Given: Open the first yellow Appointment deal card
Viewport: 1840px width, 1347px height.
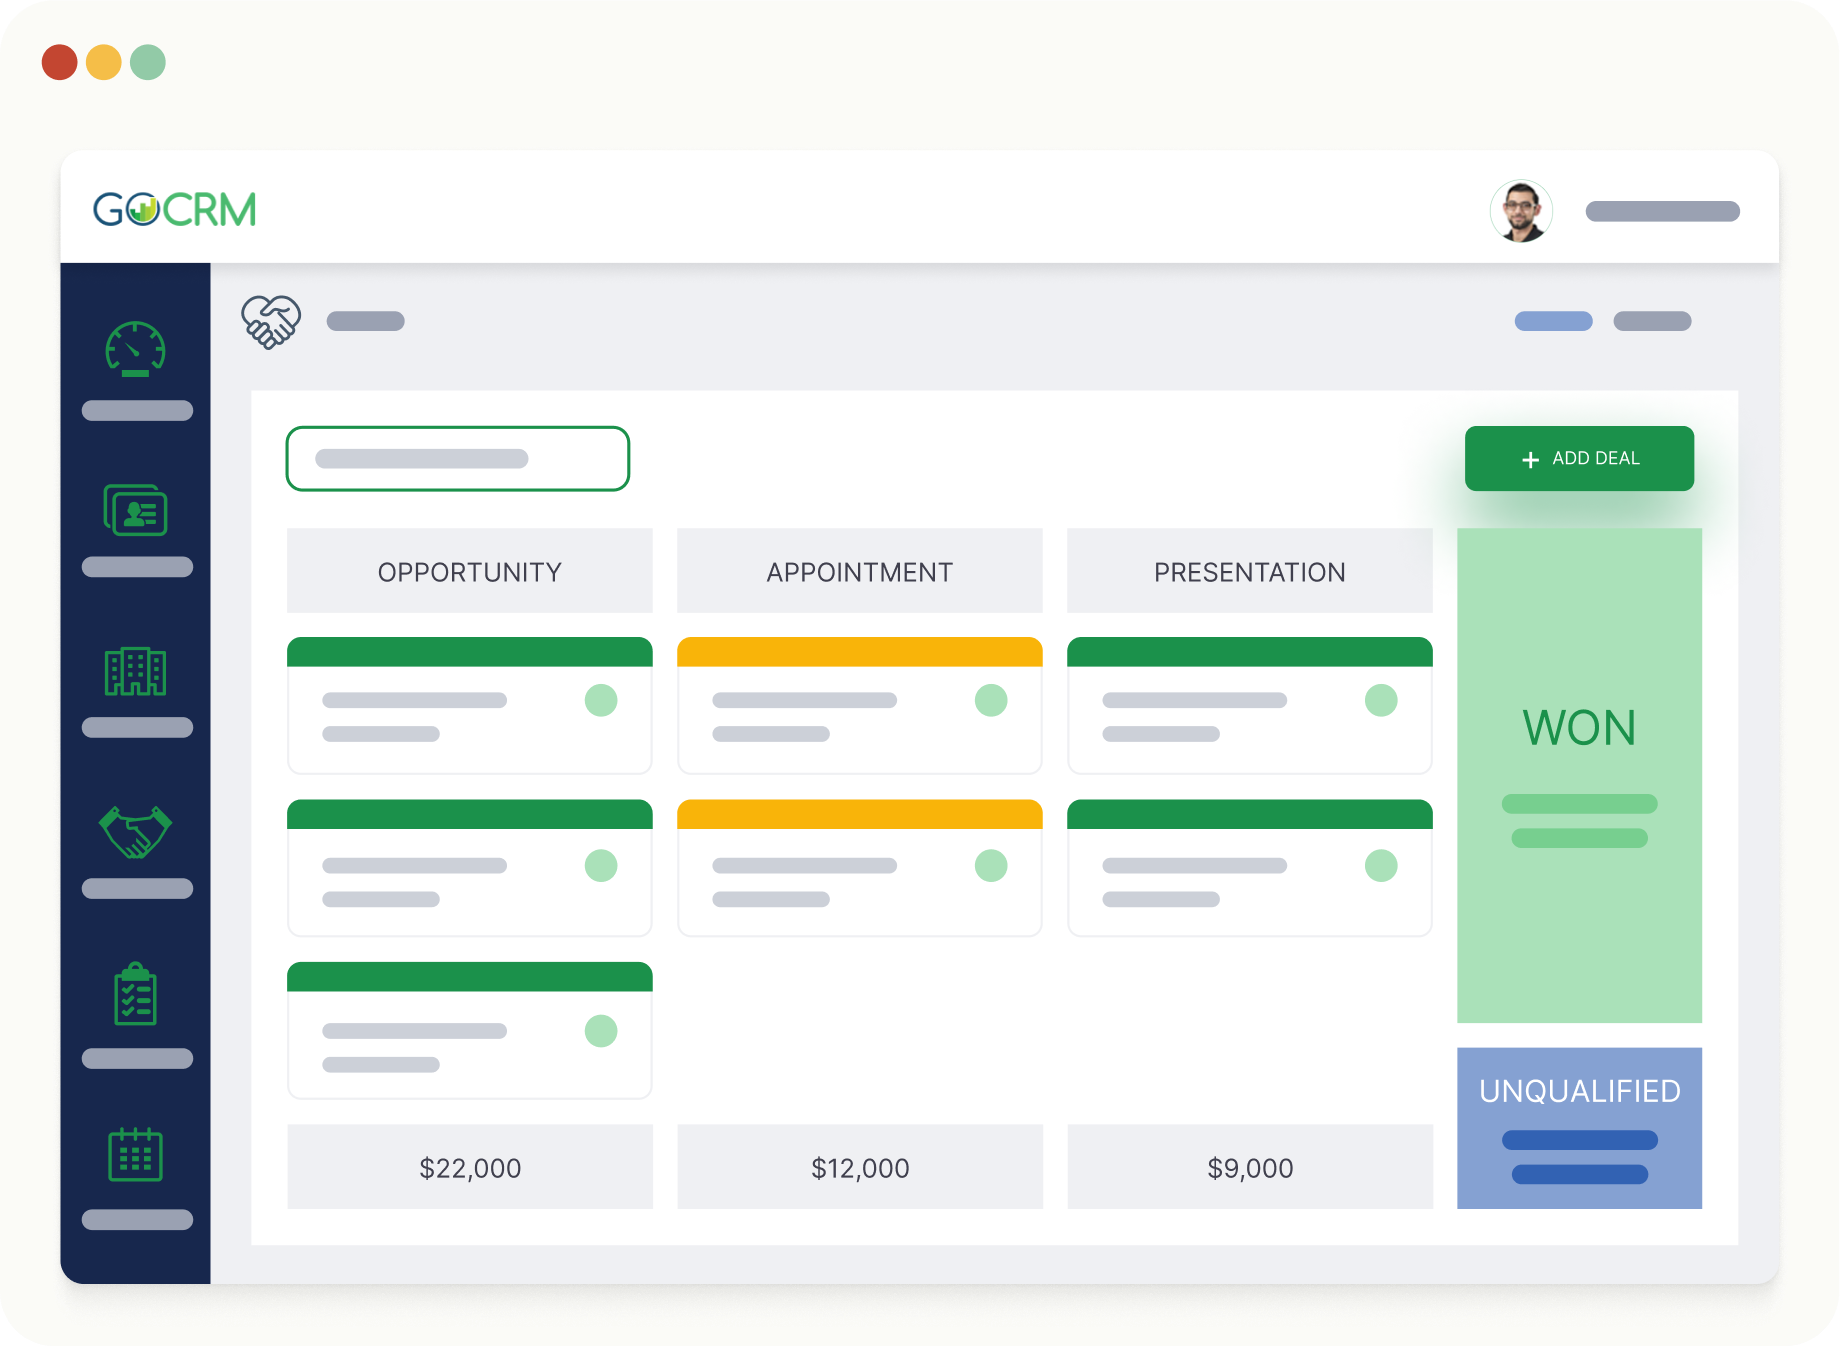Looking at the screenshot, I should click(x=859, y=706).
